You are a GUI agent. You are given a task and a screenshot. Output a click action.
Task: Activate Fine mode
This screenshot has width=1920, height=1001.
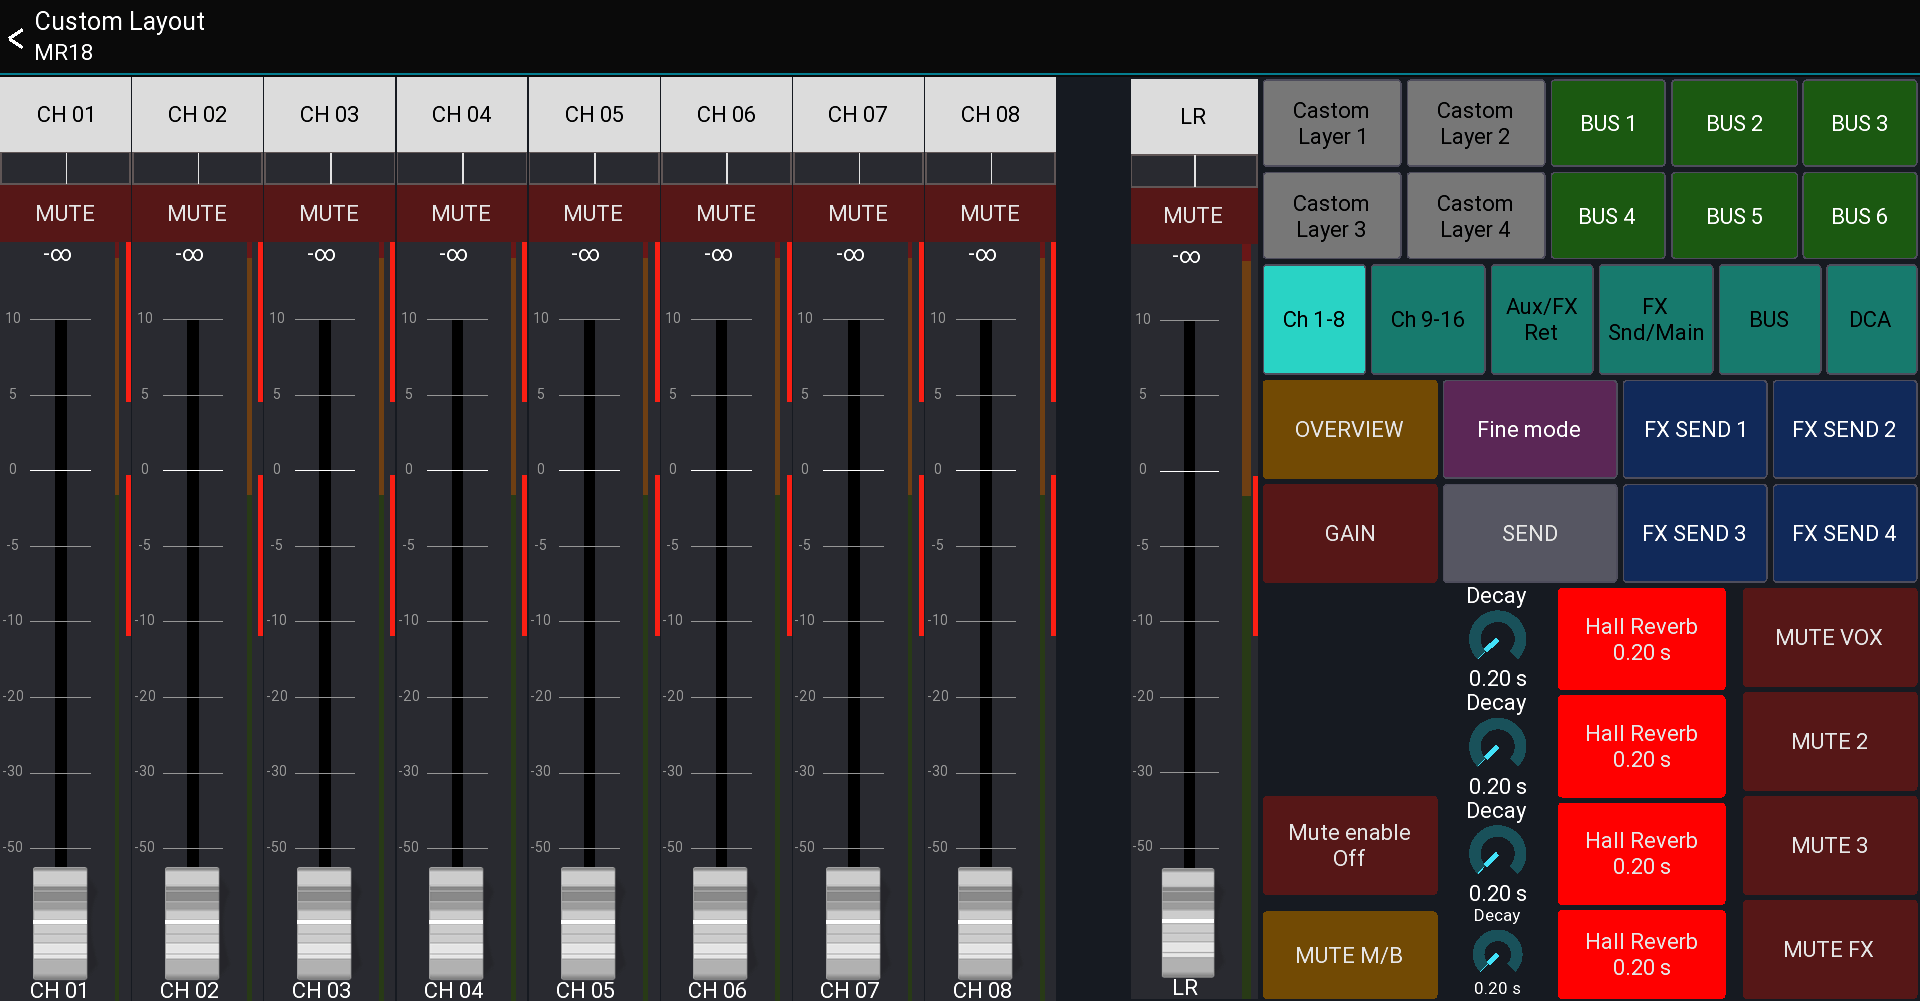(x=1528, y=429)
